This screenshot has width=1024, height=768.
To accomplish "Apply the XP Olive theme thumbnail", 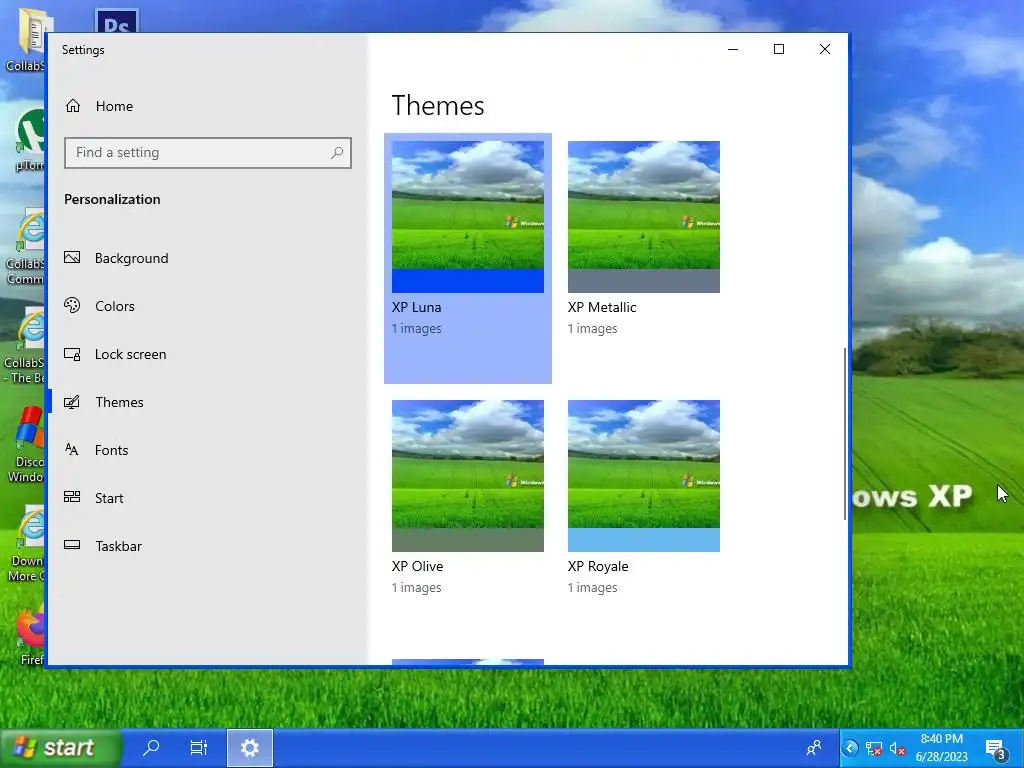I will point(468,475).
